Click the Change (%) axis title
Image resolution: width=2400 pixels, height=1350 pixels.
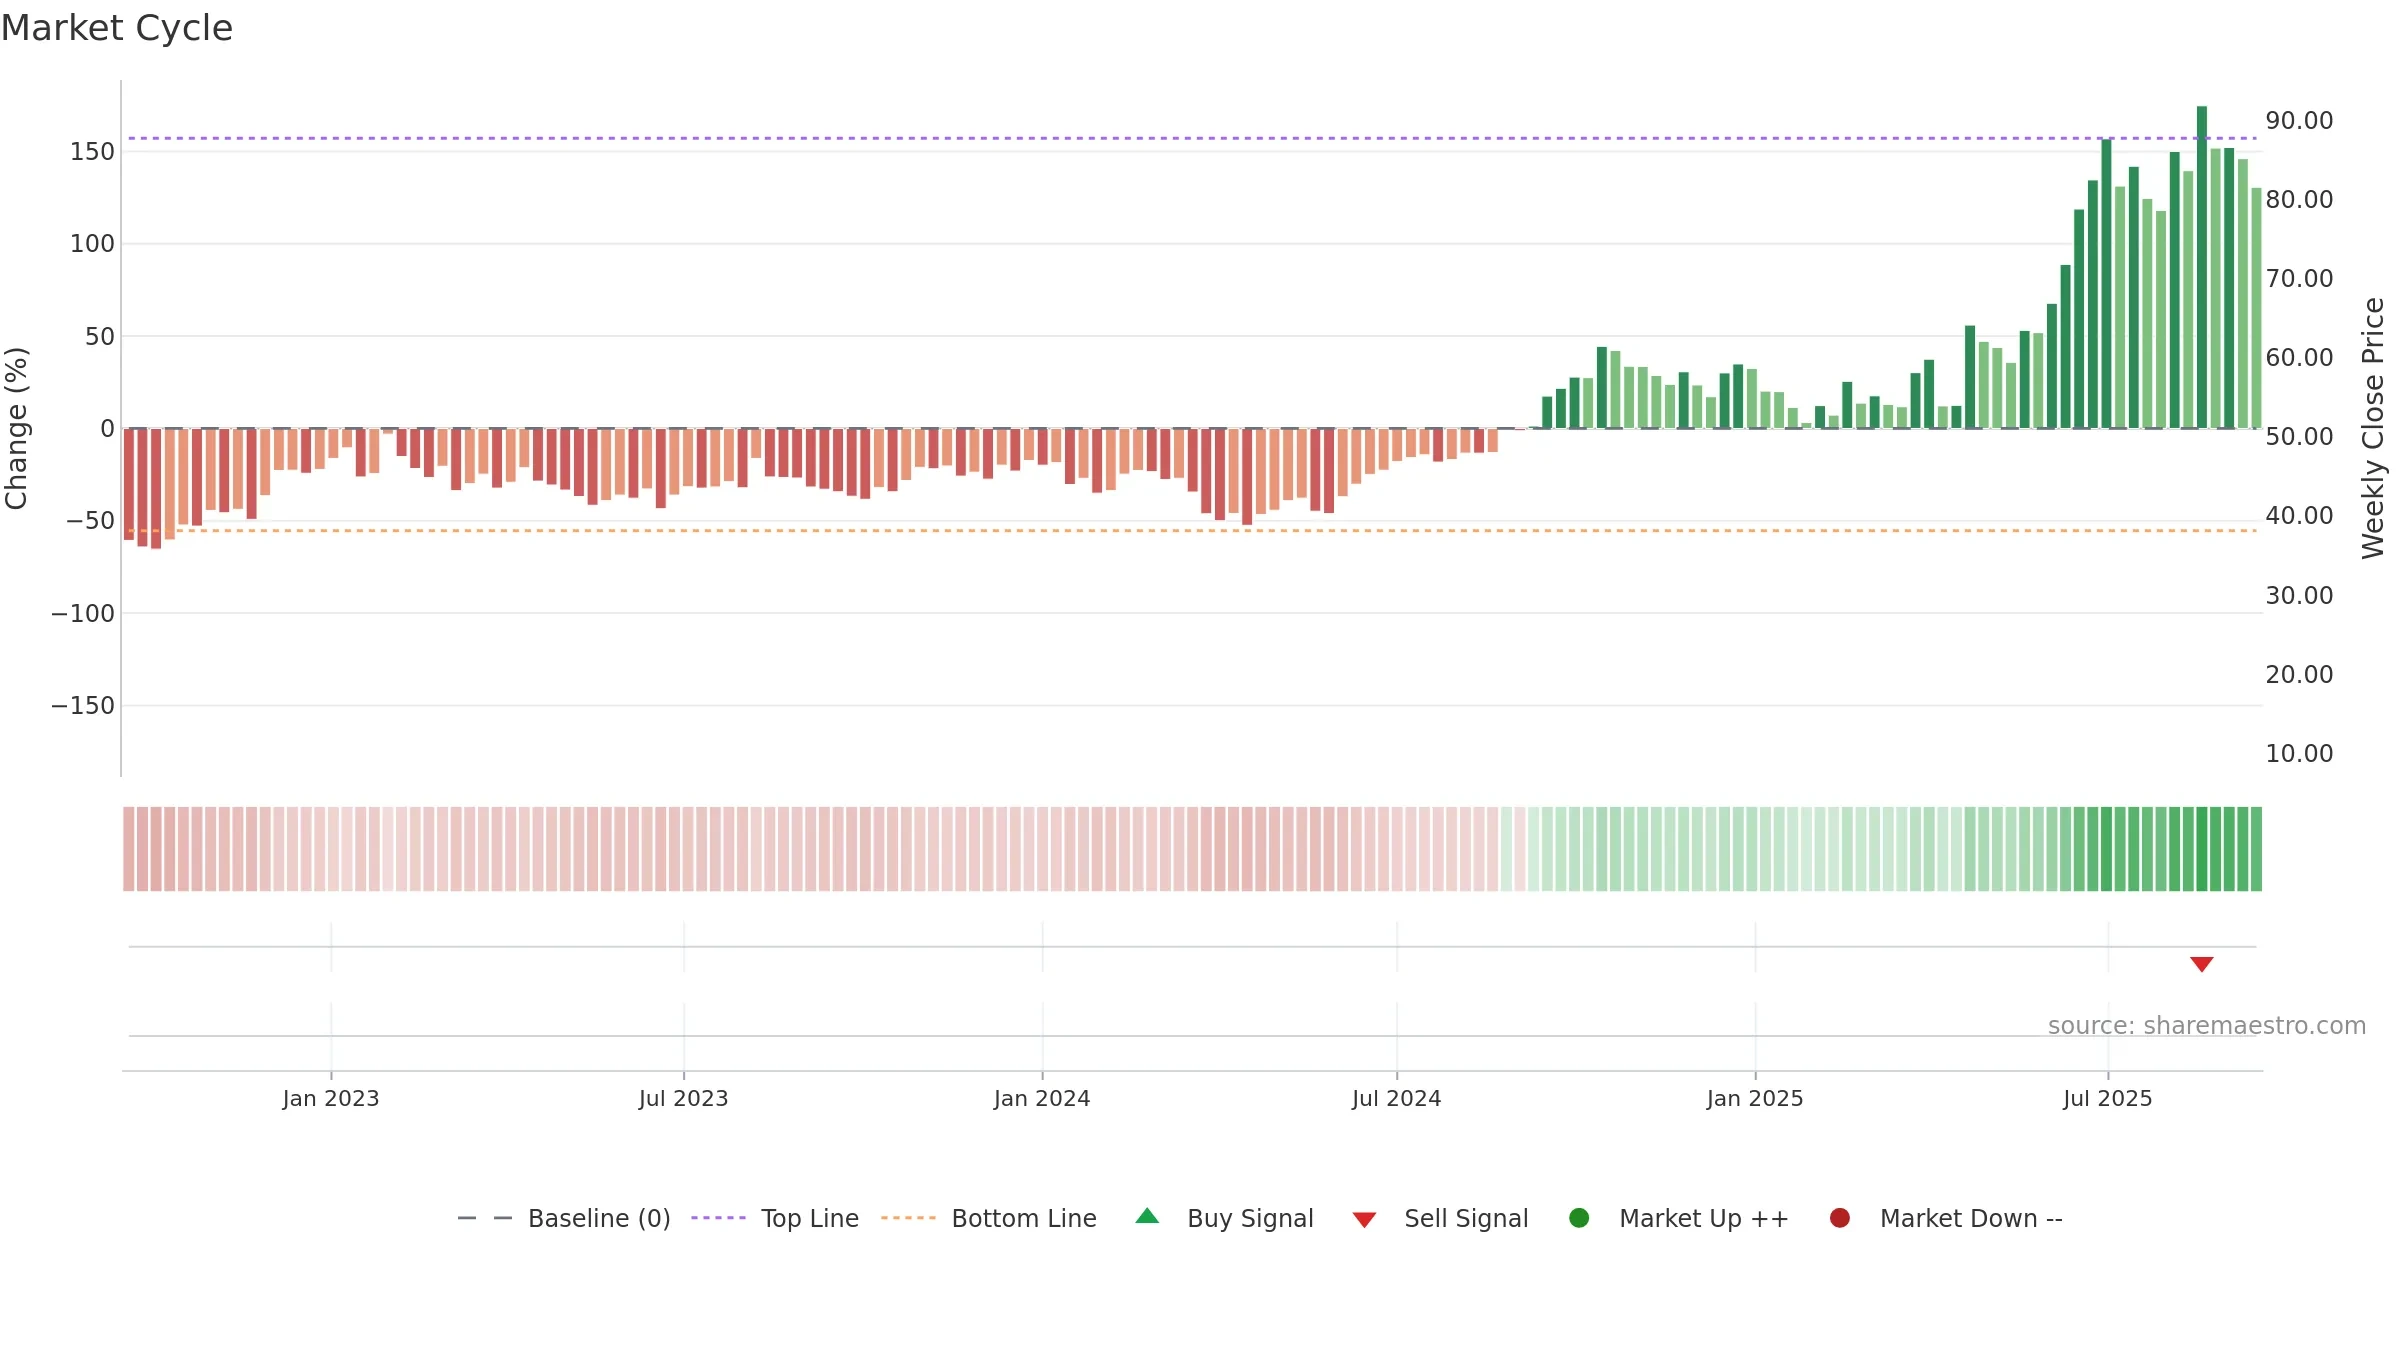[x=16, y=428]
